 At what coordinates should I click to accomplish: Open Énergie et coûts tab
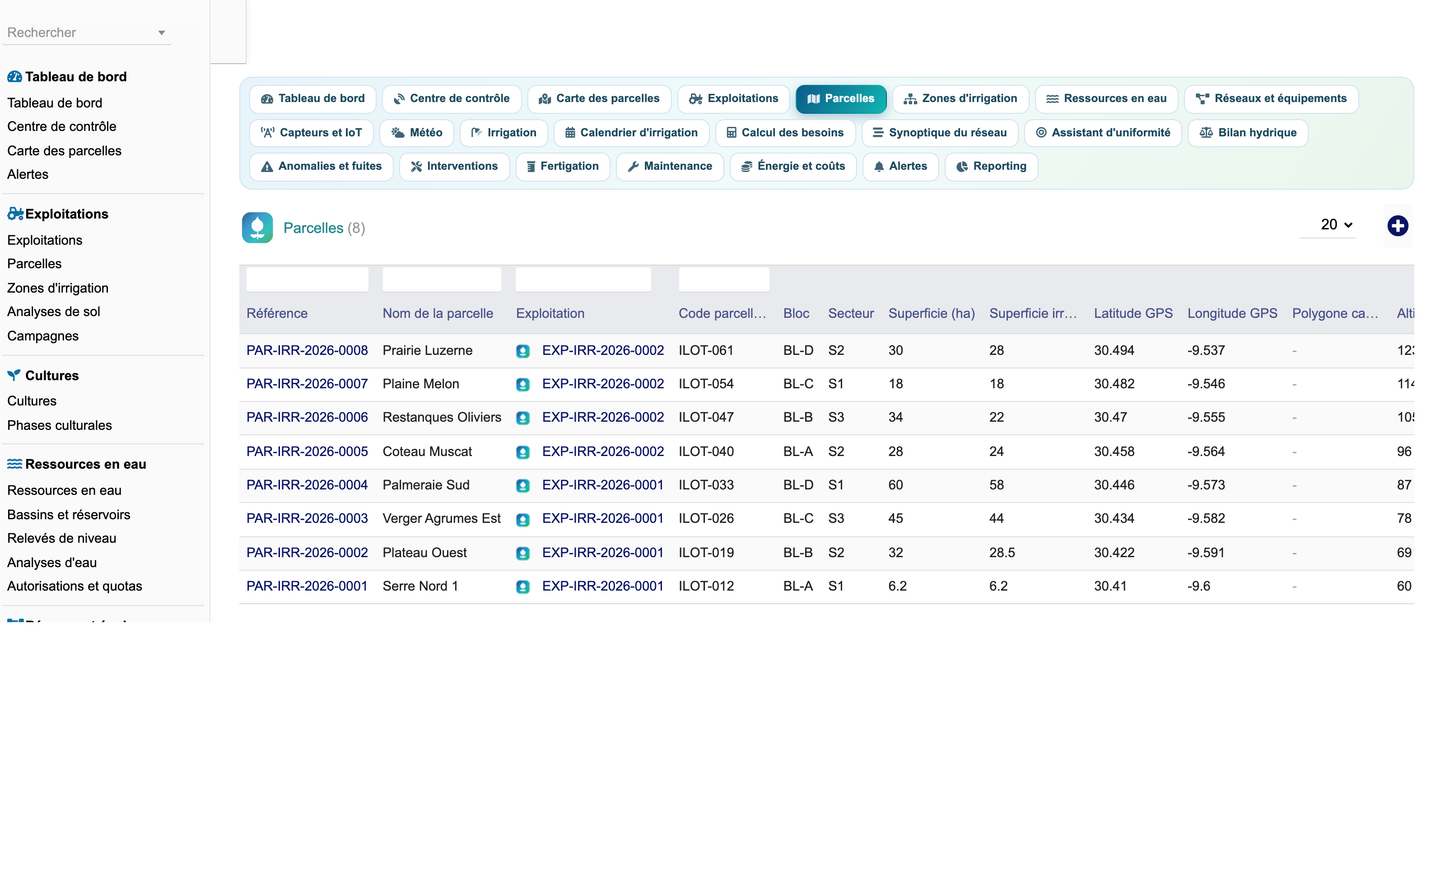[x=793, y=167]
